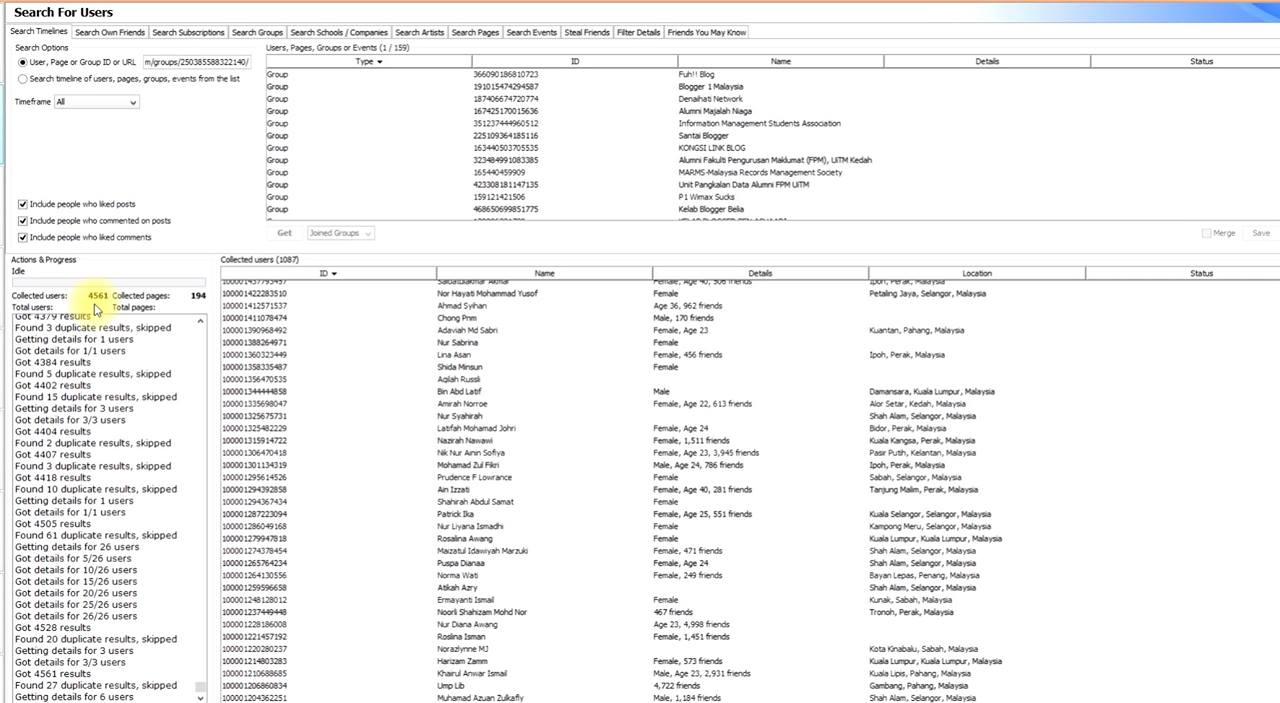Select user Nur Diana Awang row
This screenshot has height=703, width=1280.
tap(750, 624)
